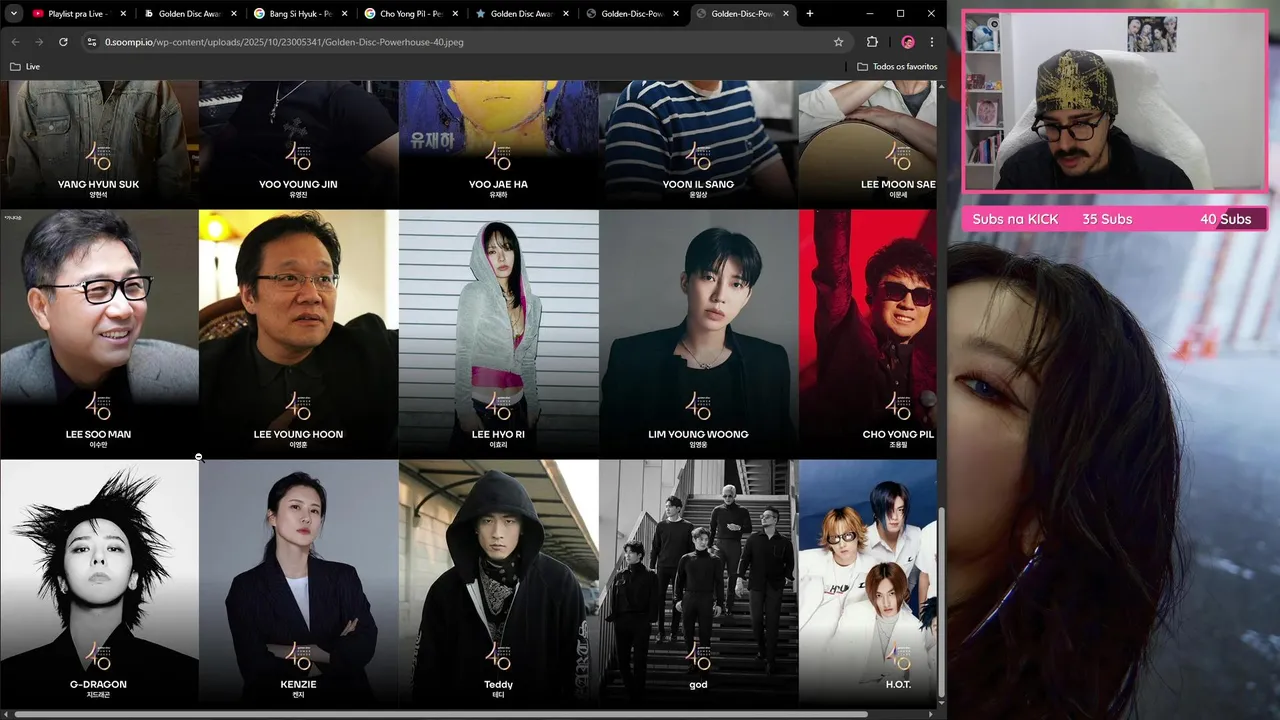Click the horizontal scrollbar at page bottom
Image resolution: width=1280 pixels, height=720 pixels.
coord(441,714)
